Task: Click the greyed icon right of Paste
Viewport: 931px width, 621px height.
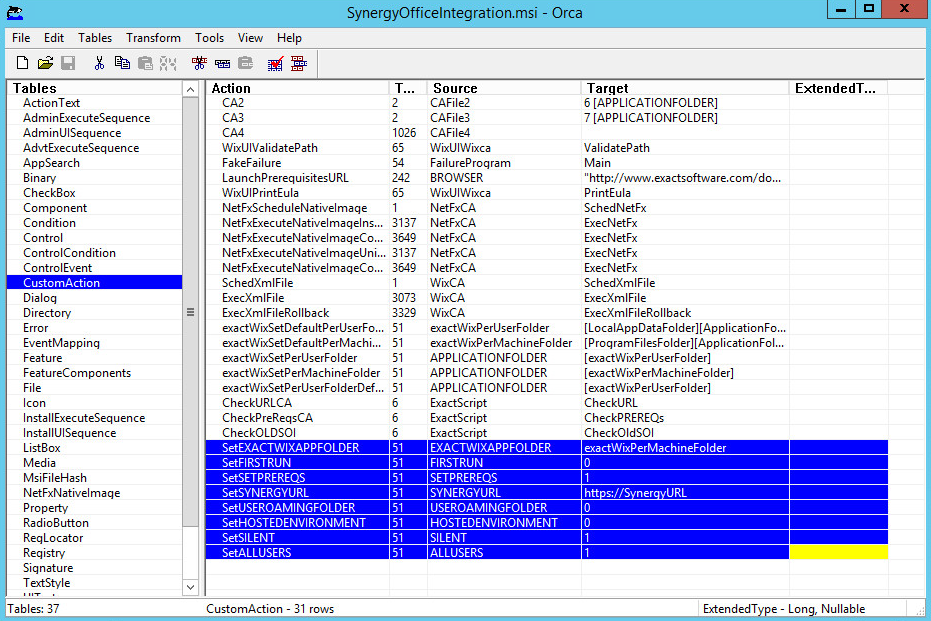Action: (x=168, y=63)
